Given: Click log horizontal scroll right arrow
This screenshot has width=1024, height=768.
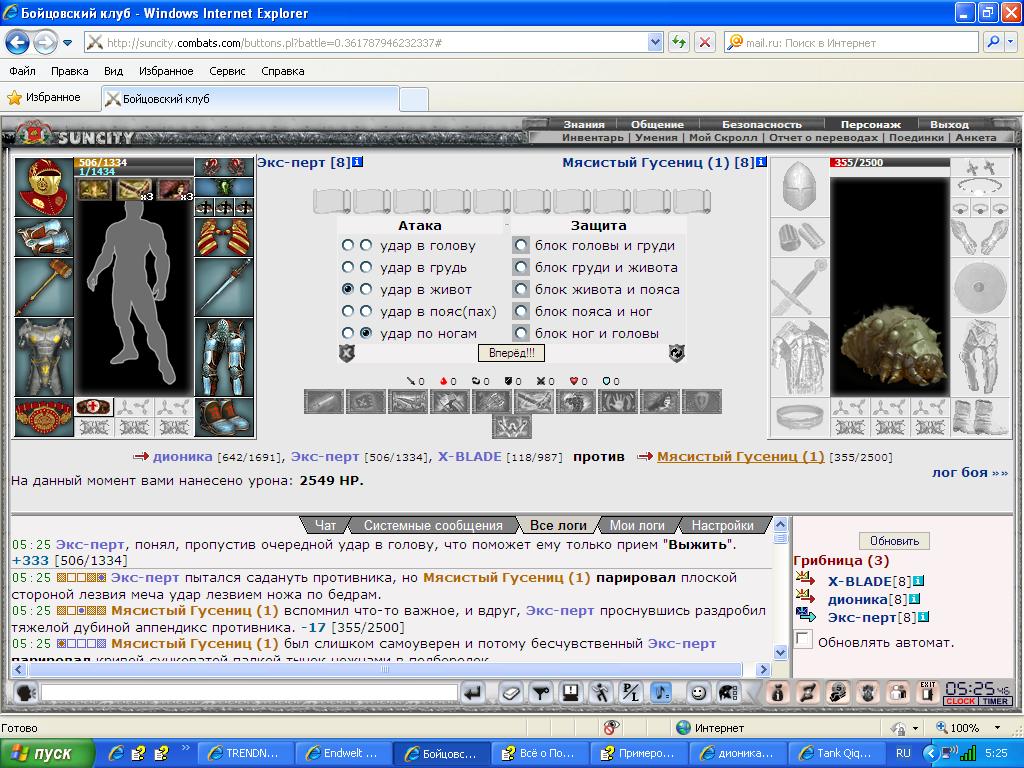Looking at the screenshot, I should [763, 669].
